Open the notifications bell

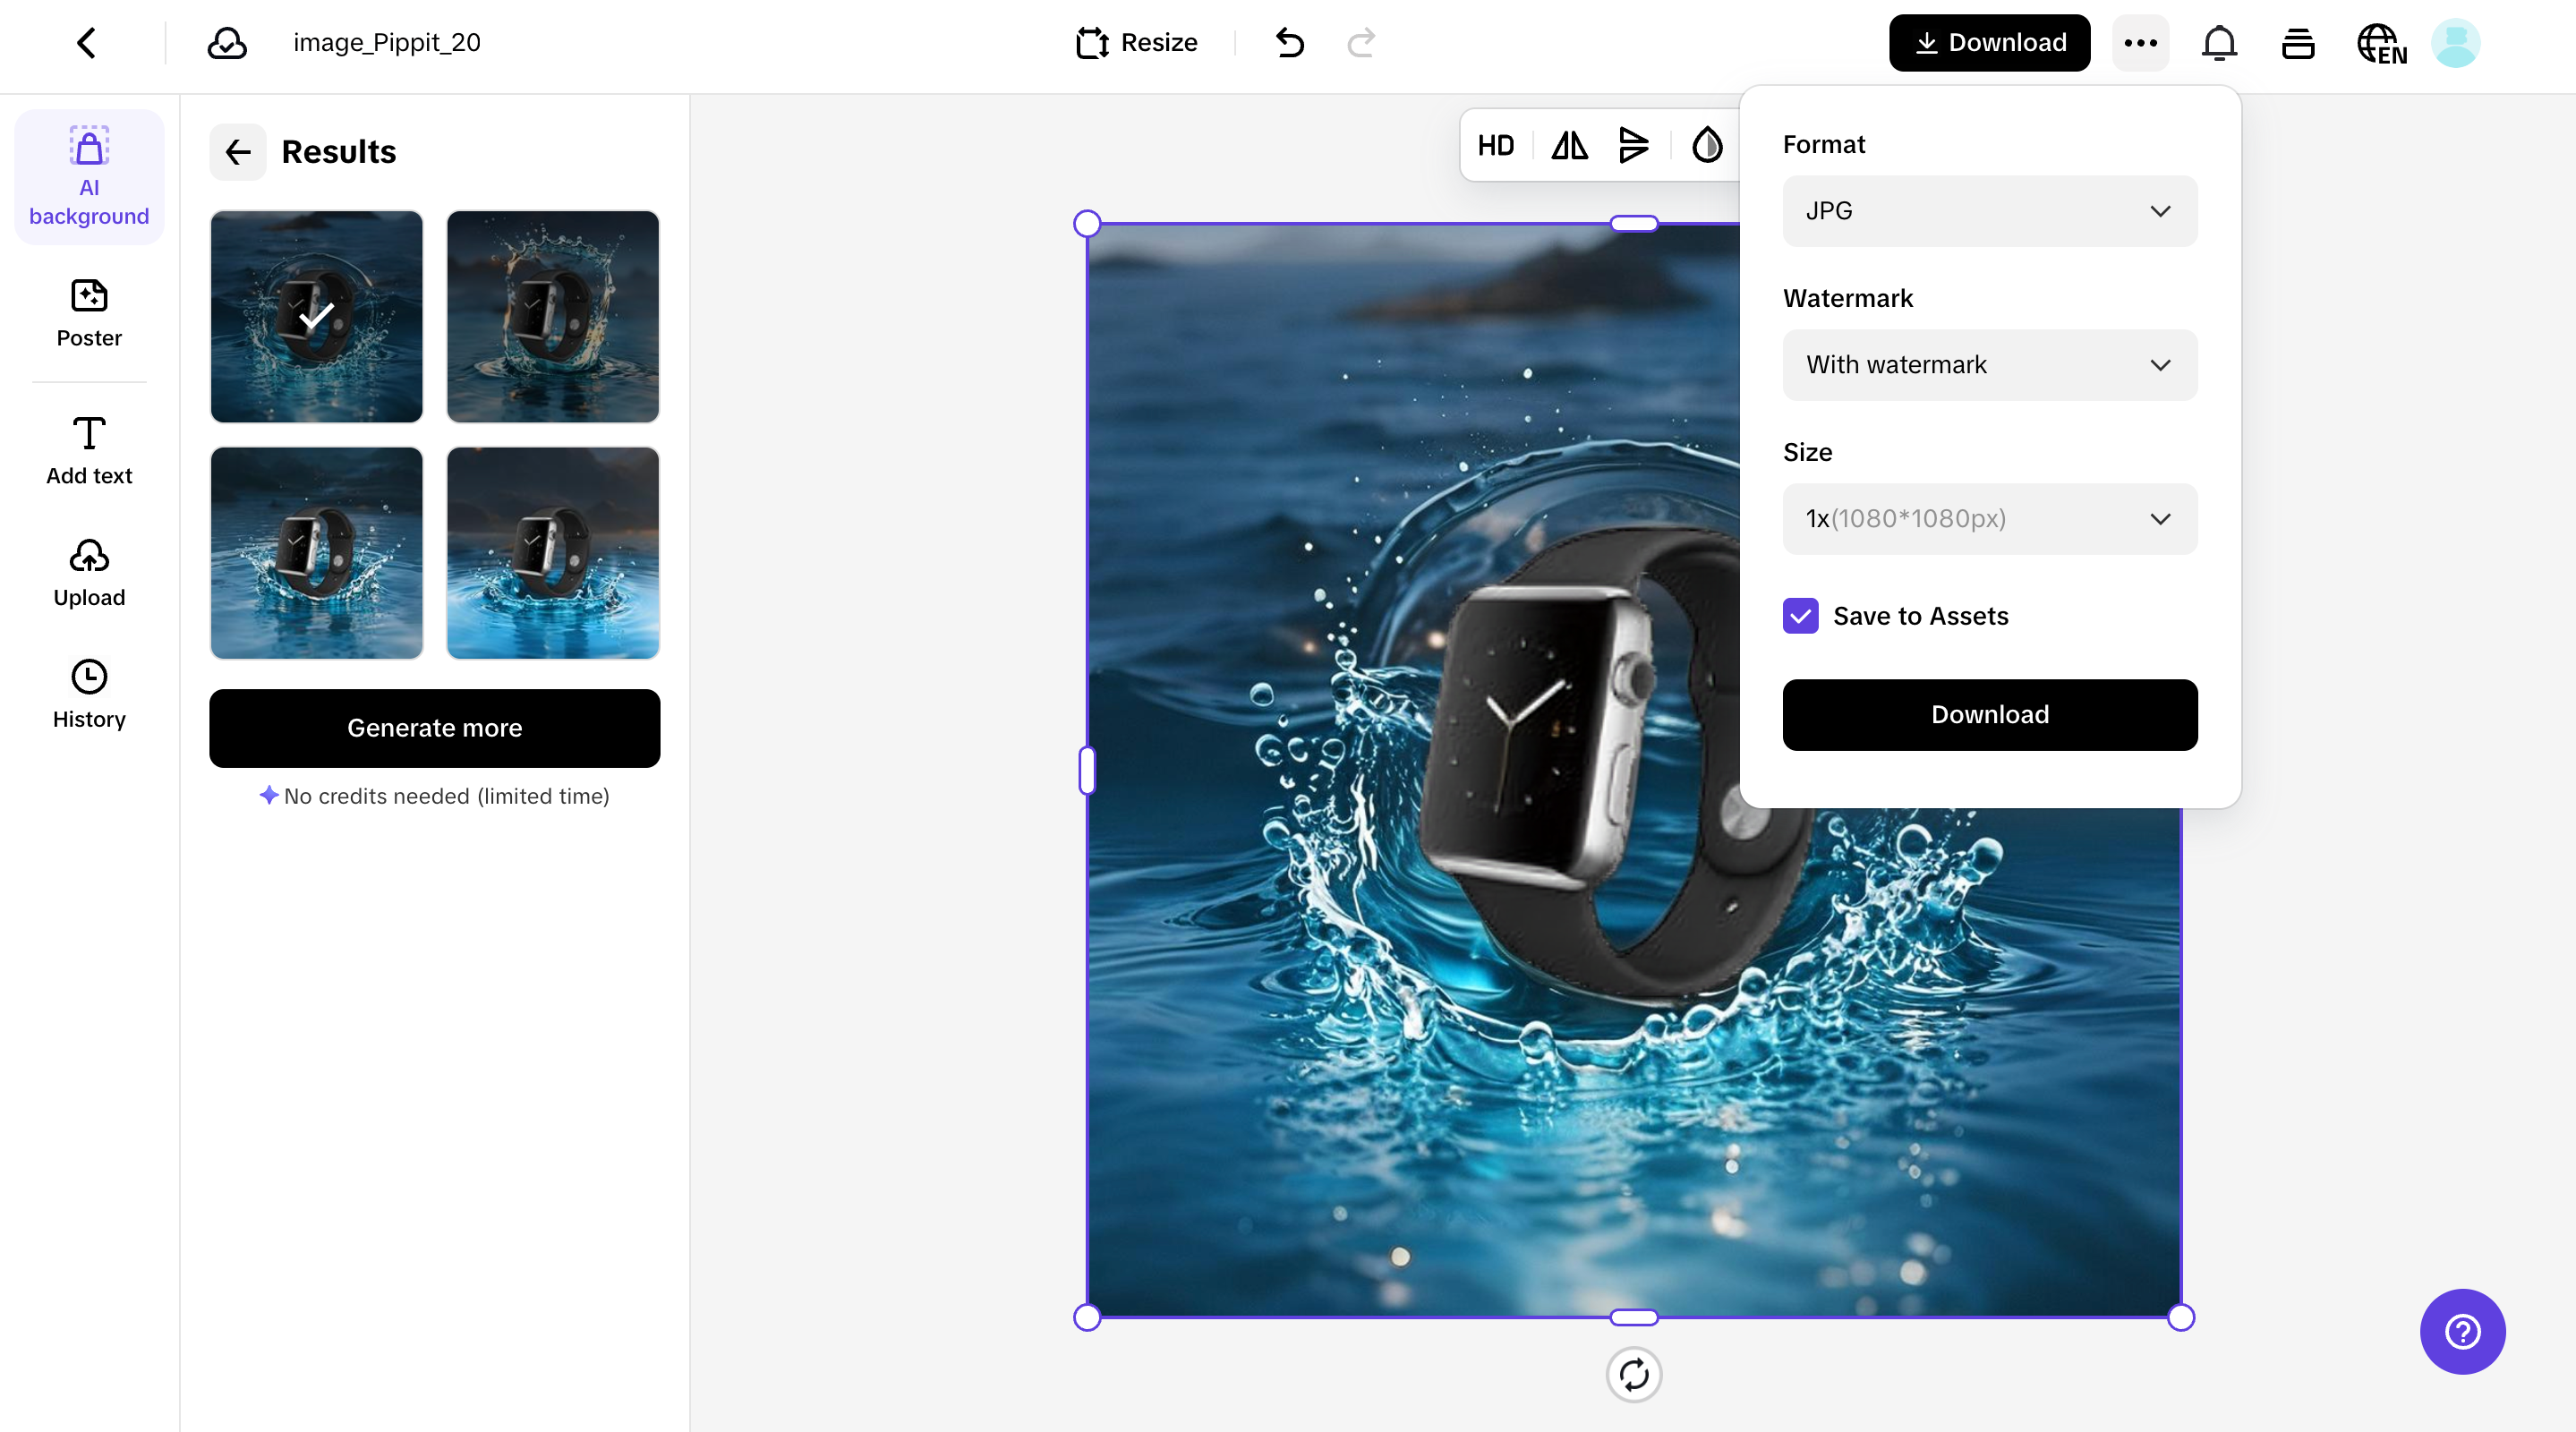(2219, 43)
